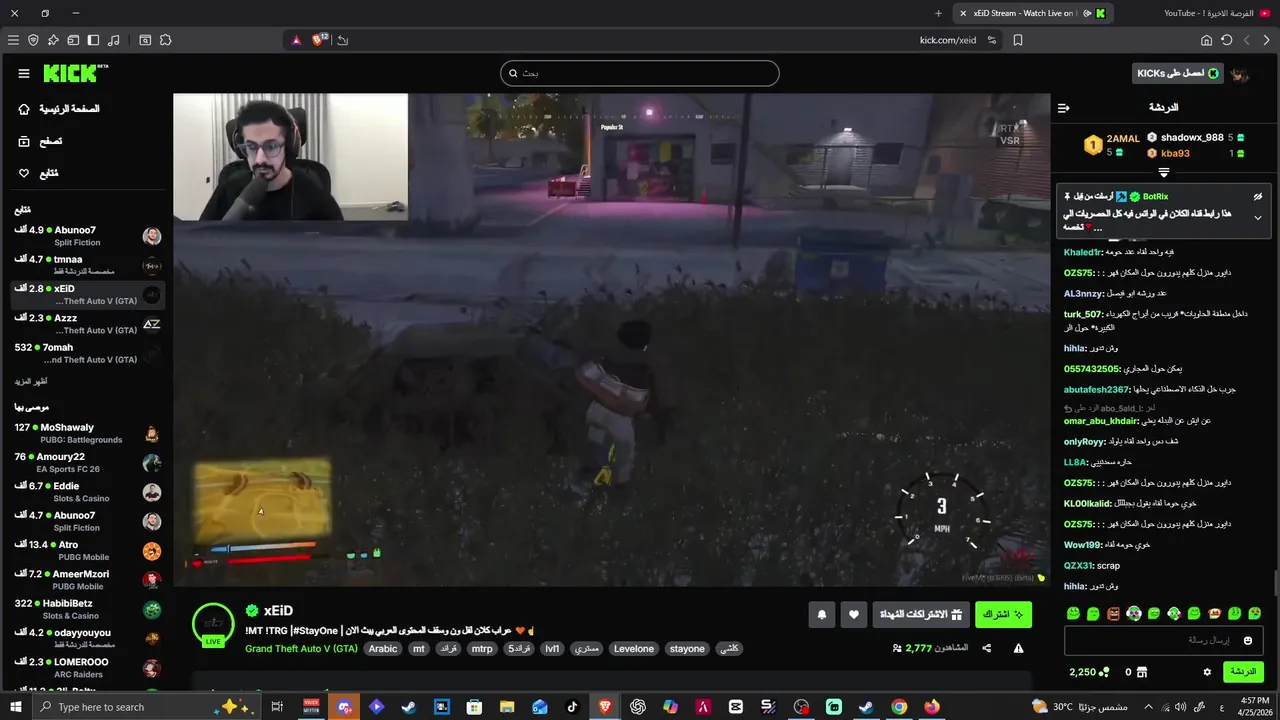The image size is (1280, 720).
Task: Hide the pinned message with eye icon
Action: point(1258,197)
